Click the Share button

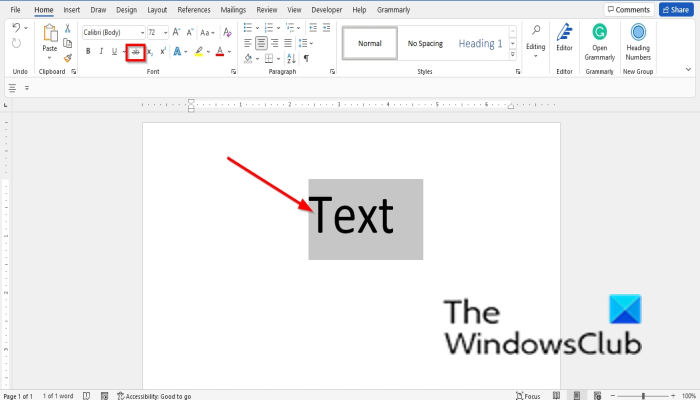pos(675,9)
